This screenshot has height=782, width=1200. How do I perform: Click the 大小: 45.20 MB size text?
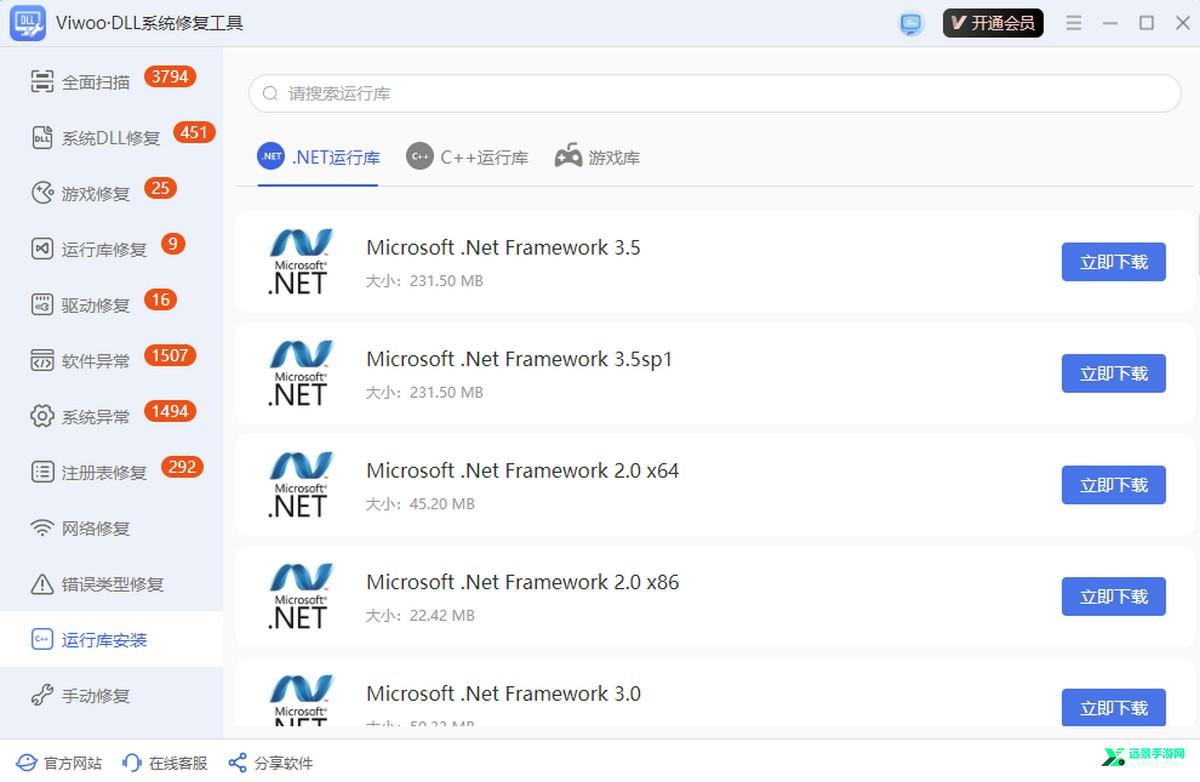click(421, 504)
